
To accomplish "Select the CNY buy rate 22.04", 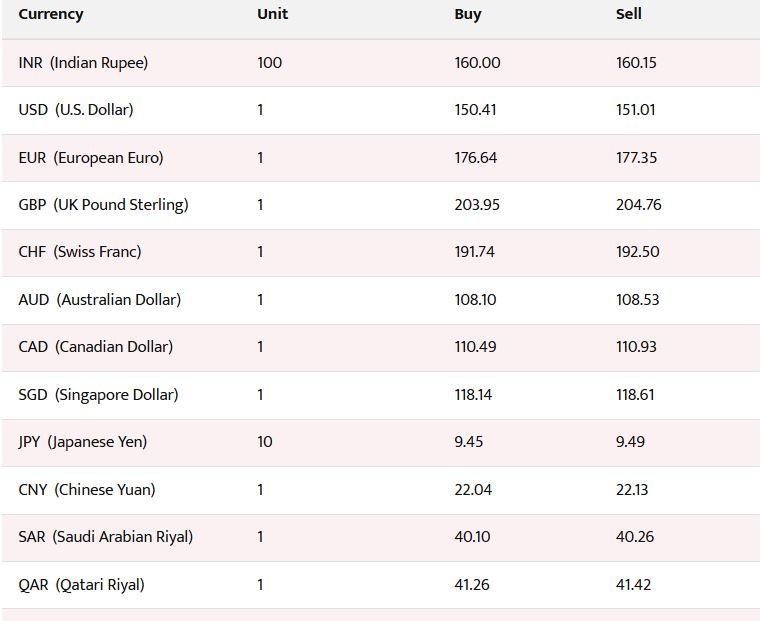I will 473,490.
